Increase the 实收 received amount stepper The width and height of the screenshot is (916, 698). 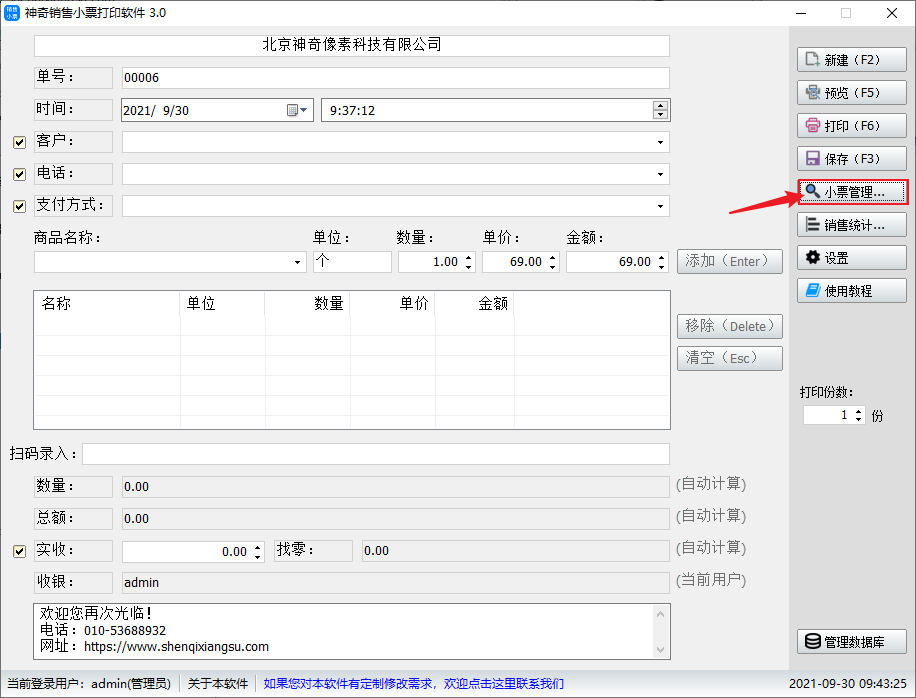coord(258,547)
